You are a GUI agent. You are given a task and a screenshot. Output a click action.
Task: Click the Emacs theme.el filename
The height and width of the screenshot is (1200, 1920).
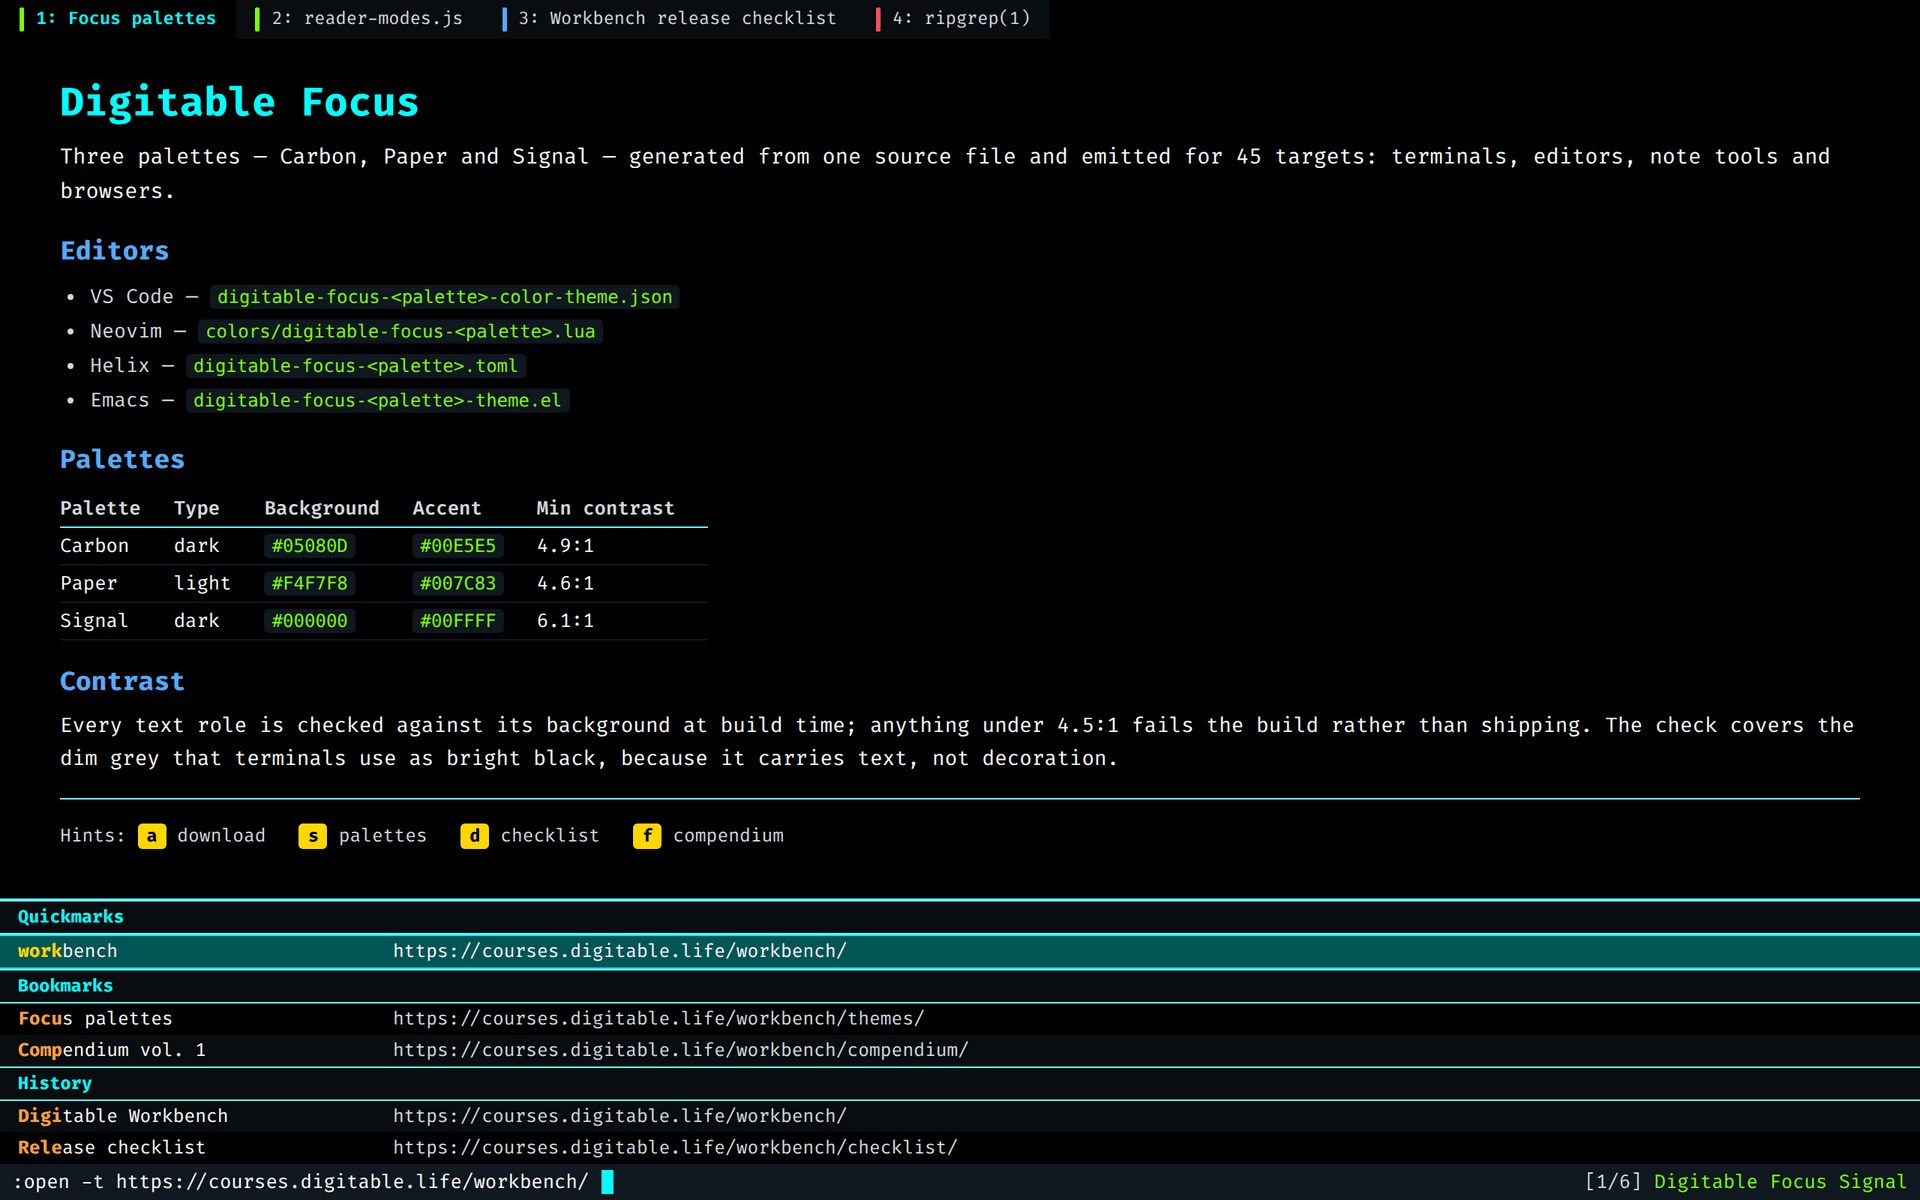coord(378,401)
